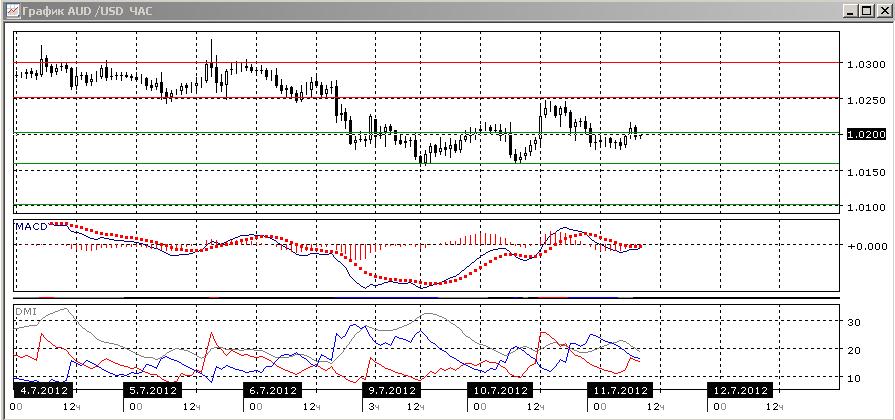
Task: Click the 11.7.2012 date marker
Action: tap(620, 390)
